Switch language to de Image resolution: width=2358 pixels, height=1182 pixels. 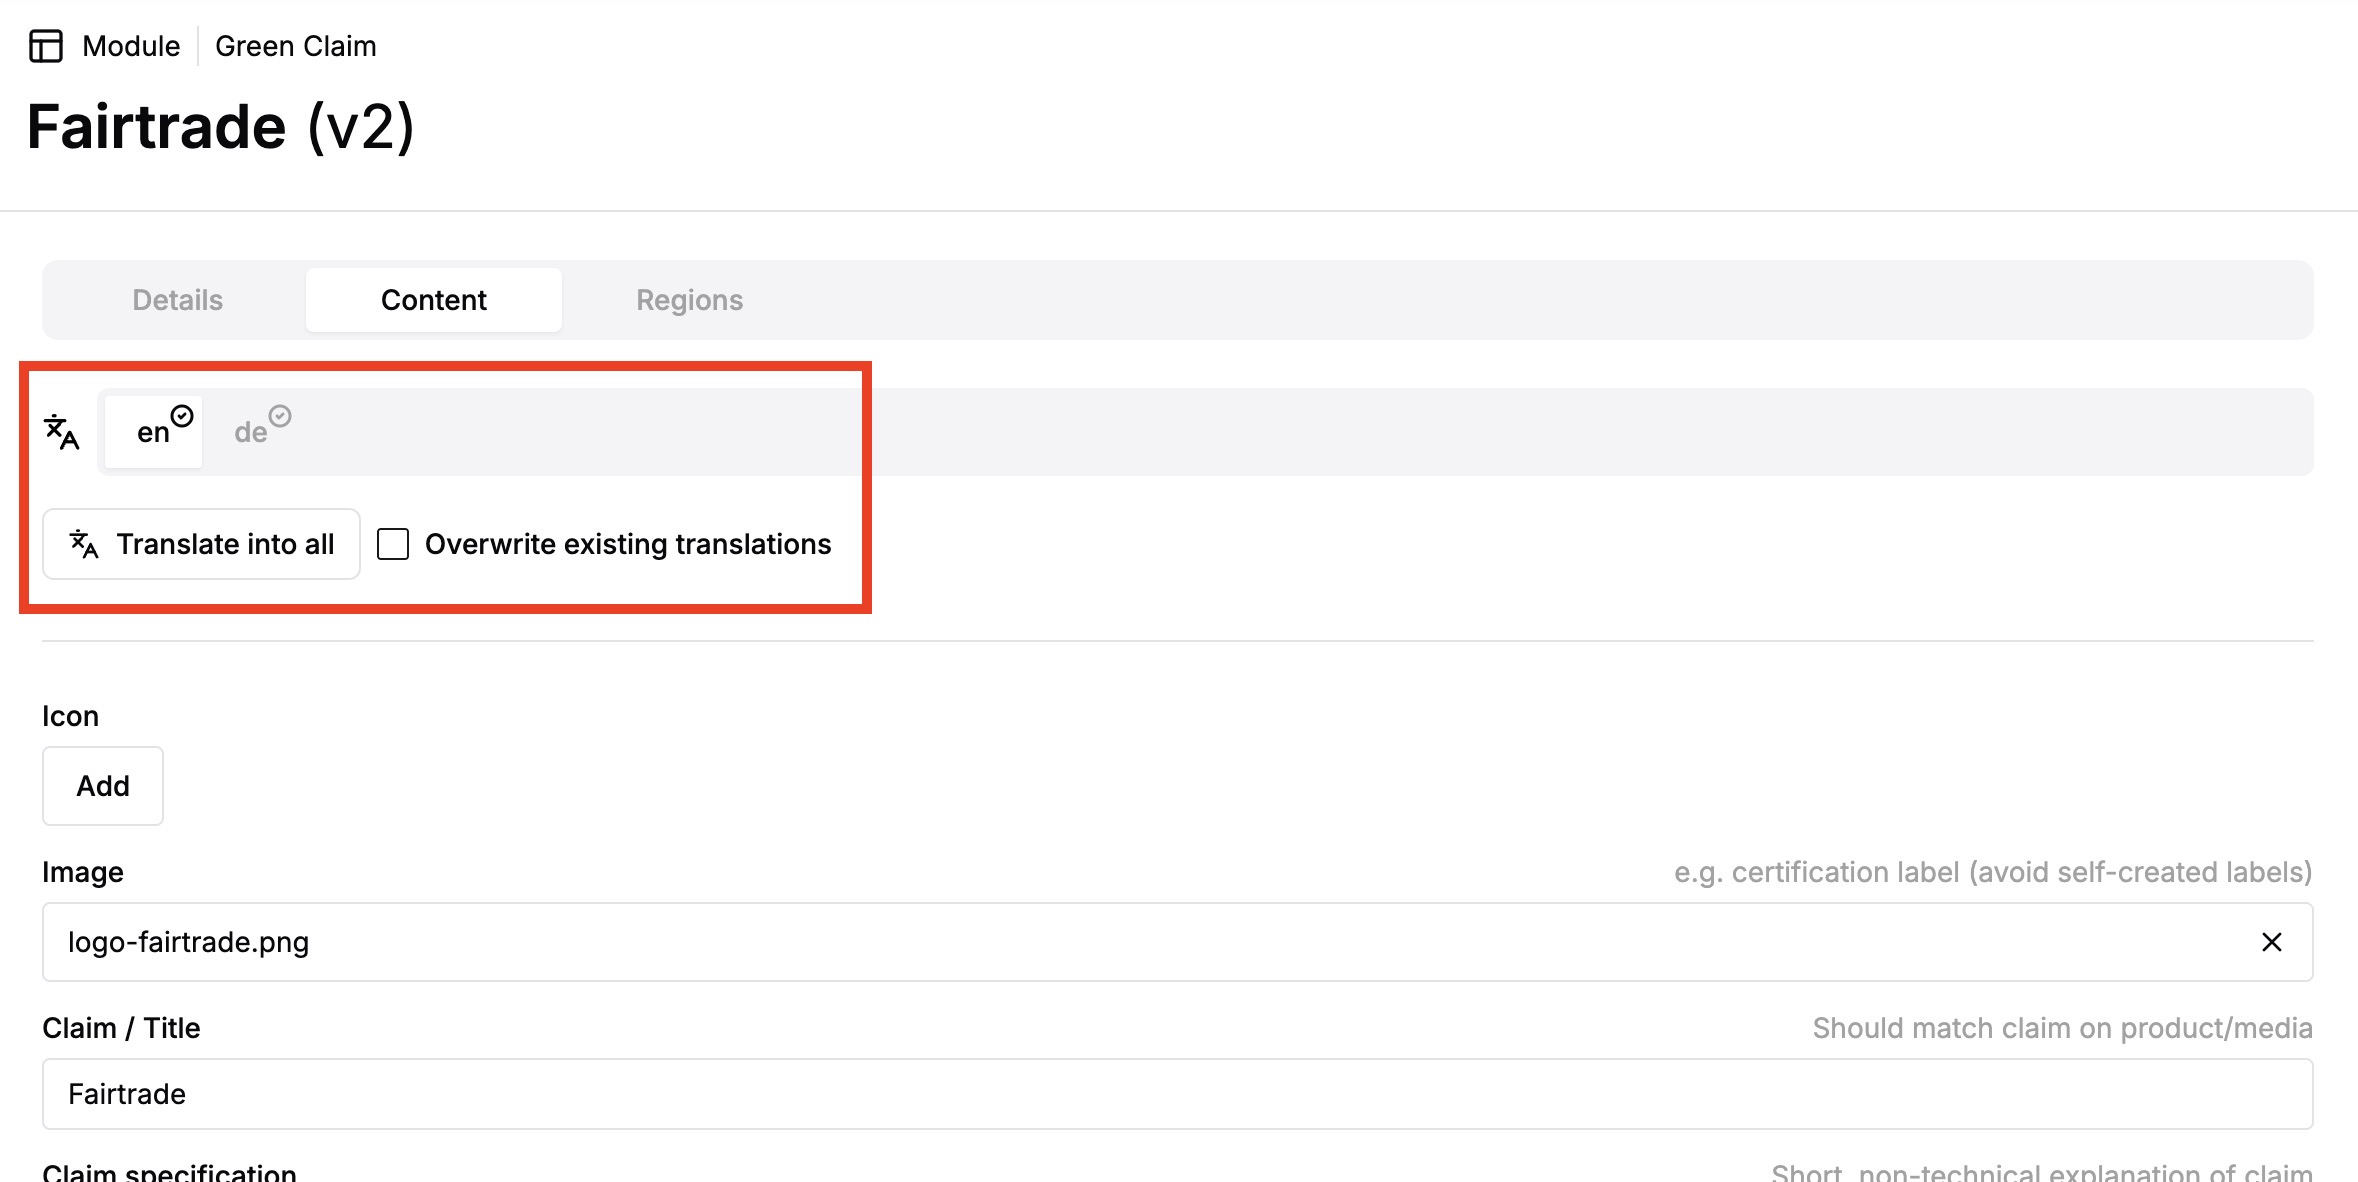pos(252,432)
